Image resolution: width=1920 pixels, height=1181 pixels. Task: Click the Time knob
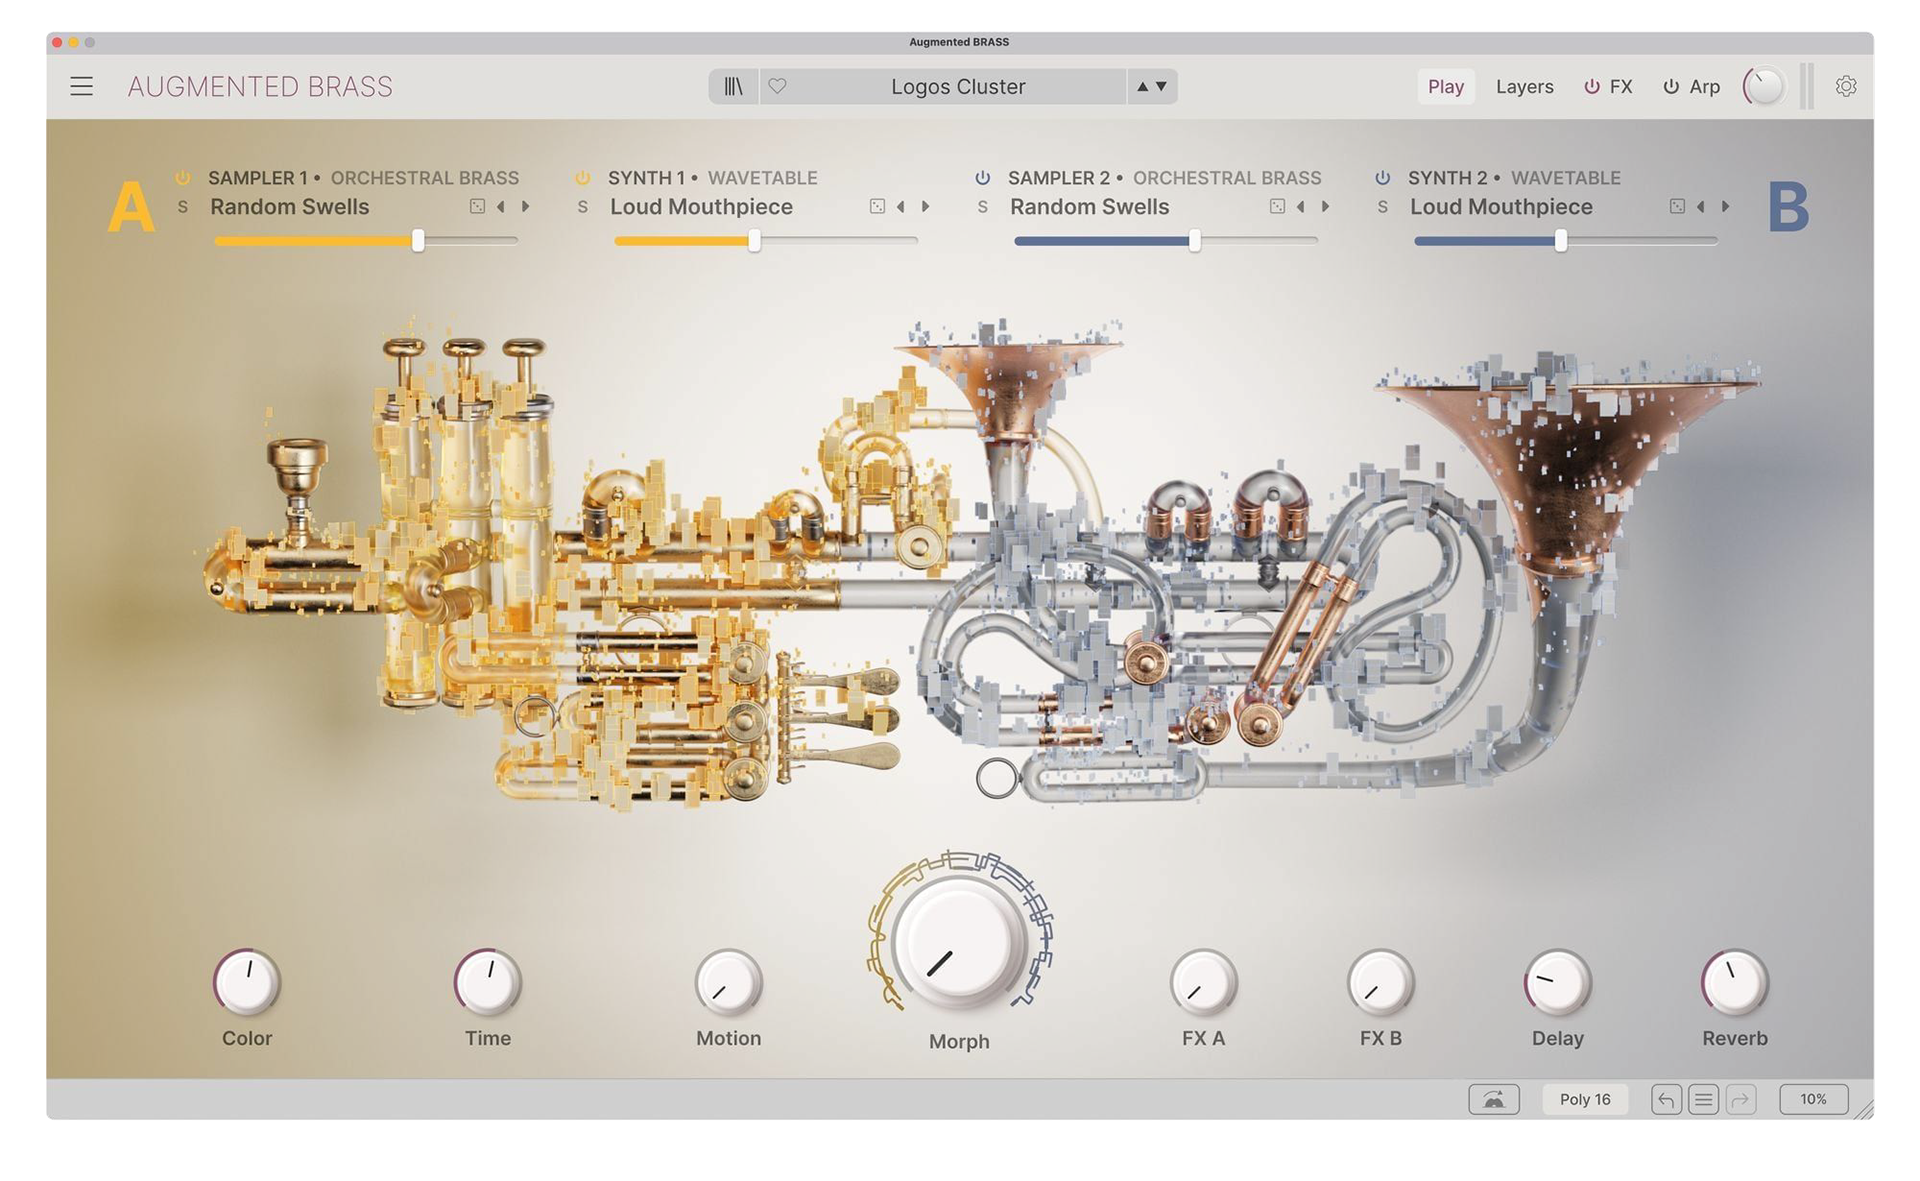click(x=488, y=982)
